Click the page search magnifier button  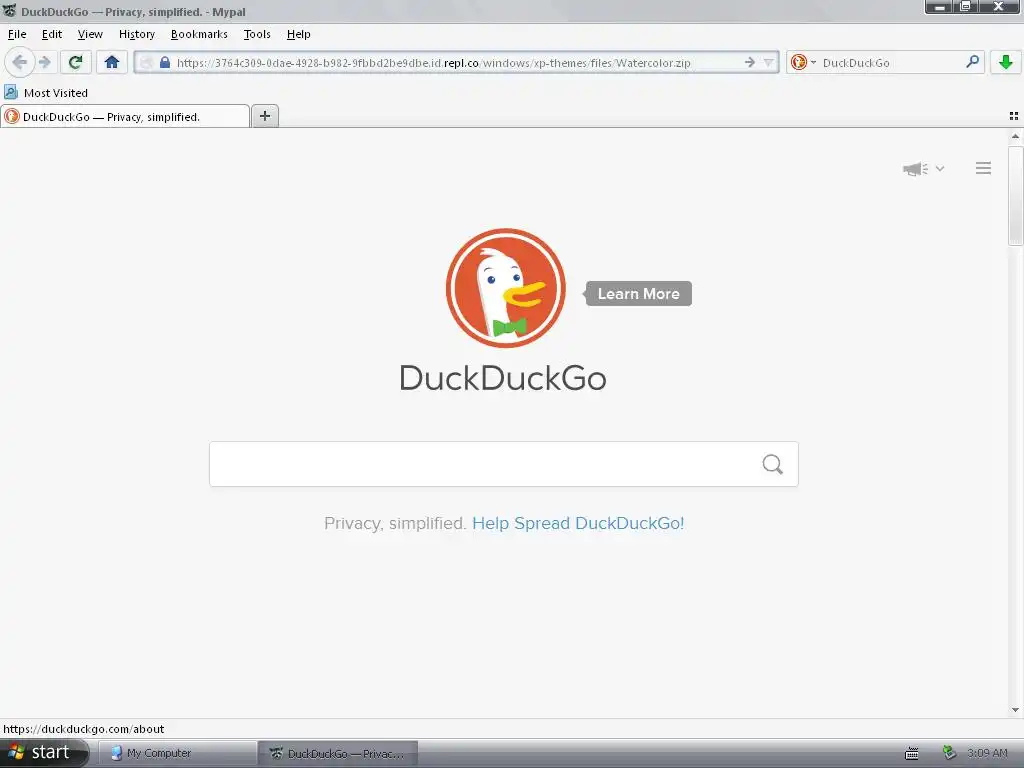(773, 464)
